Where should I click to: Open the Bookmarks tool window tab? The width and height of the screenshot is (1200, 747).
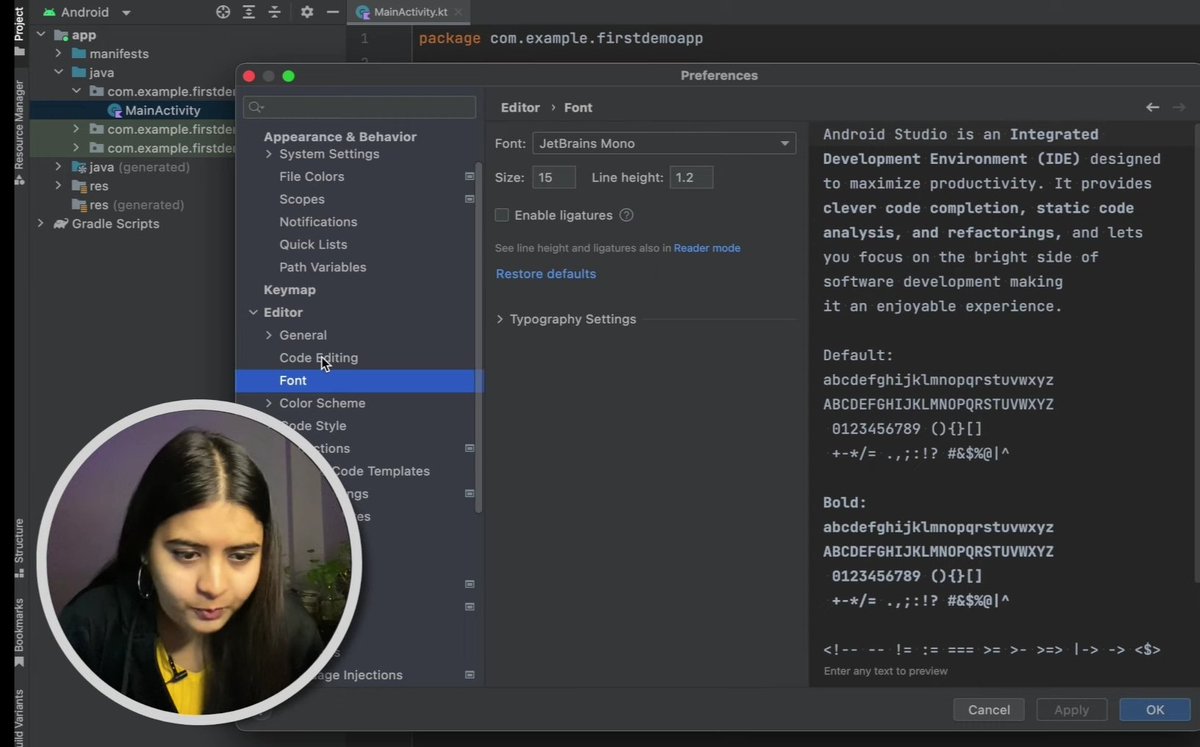19,633
